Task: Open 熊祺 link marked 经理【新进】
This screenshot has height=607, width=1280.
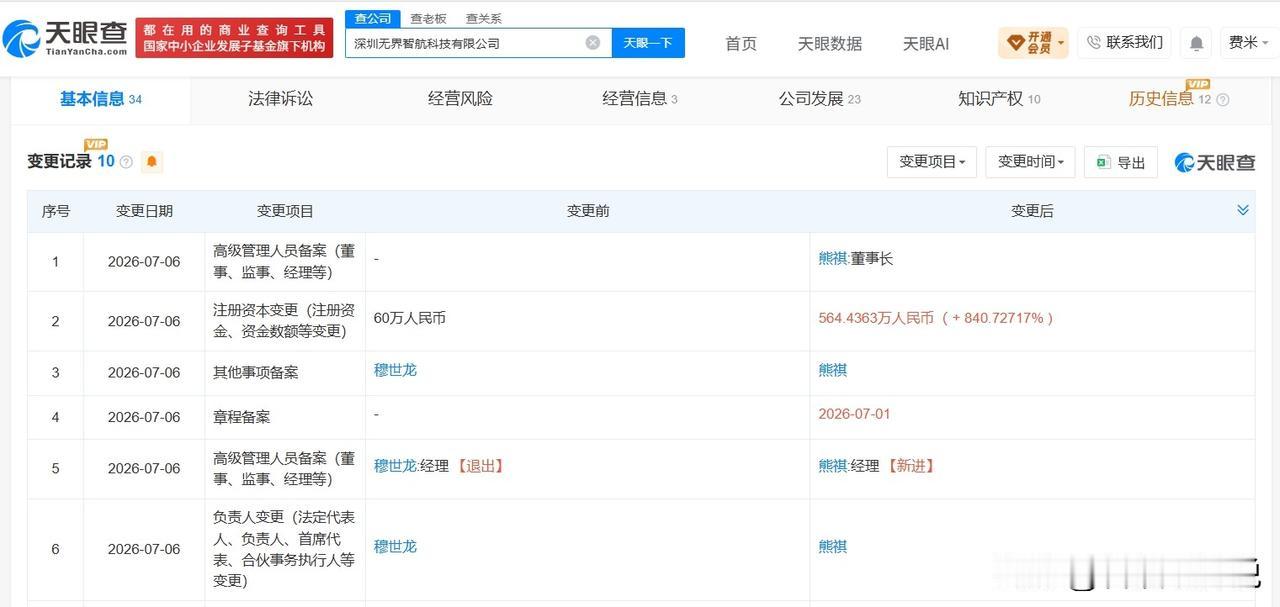Action: tap(832, 466)
